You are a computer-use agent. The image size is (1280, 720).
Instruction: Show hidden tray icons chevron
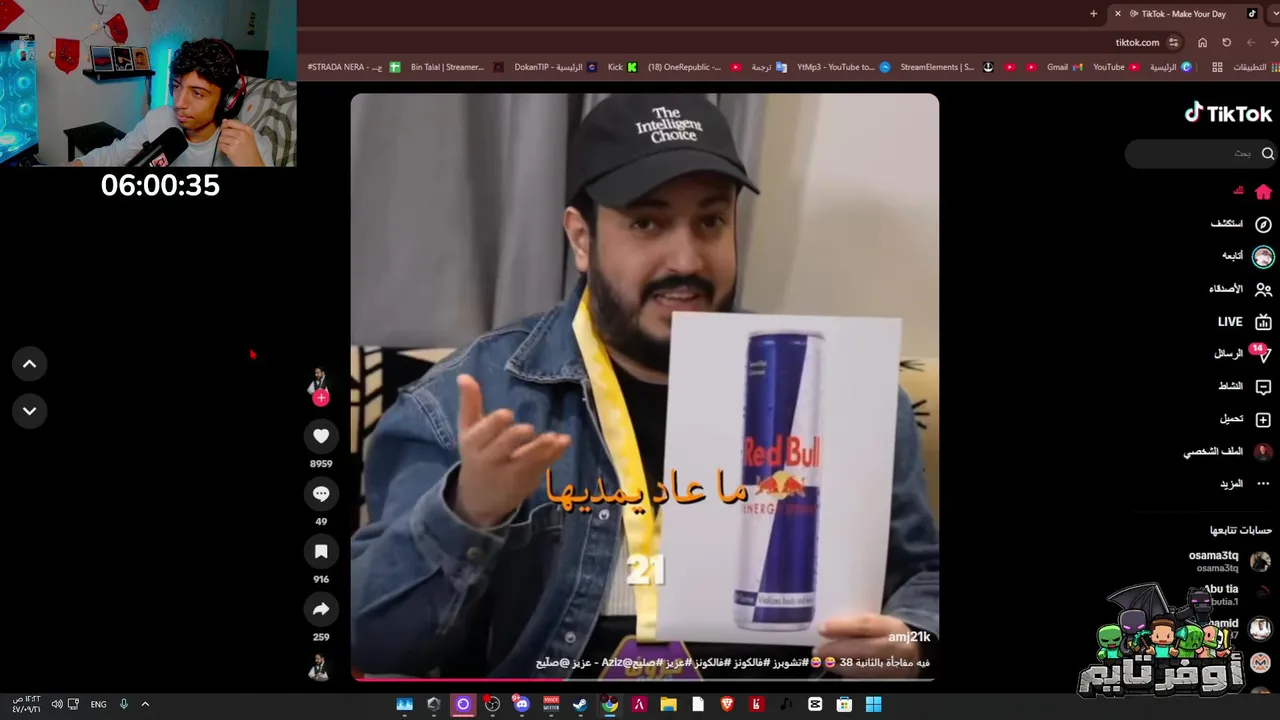click(x=145, y=704)
